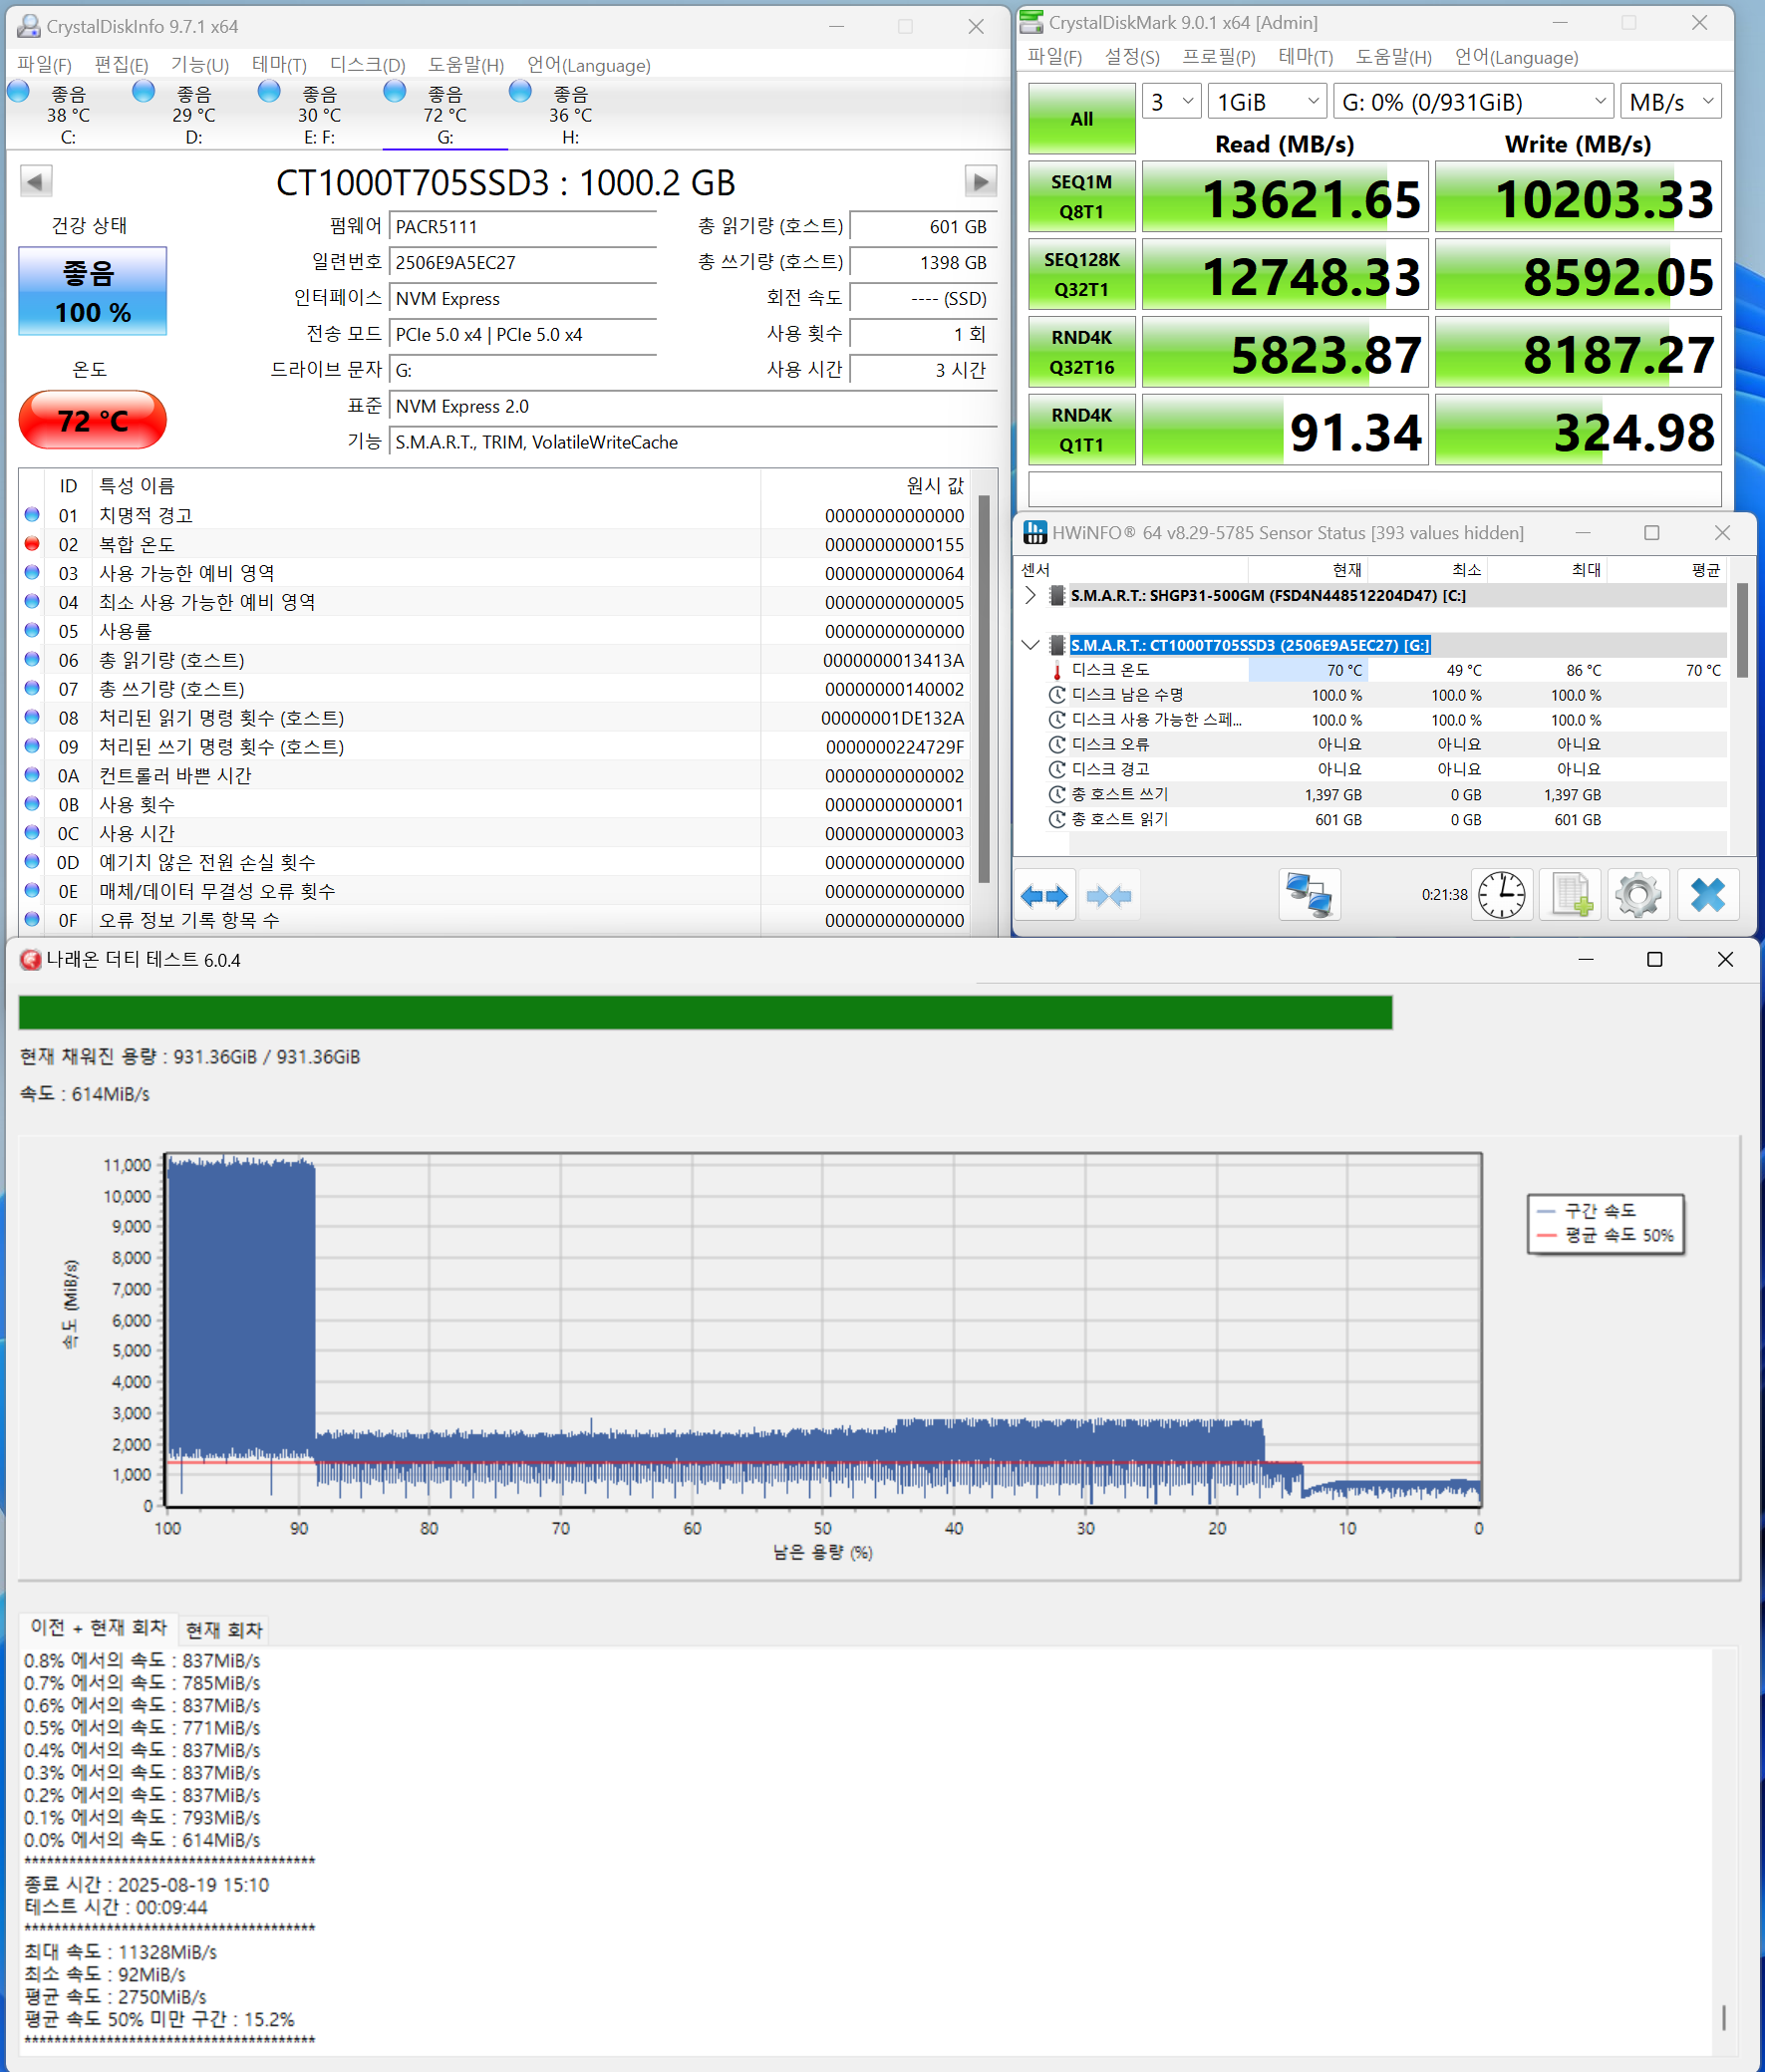Click the 좋음 100 % health status box

click(x=93, y=291)
